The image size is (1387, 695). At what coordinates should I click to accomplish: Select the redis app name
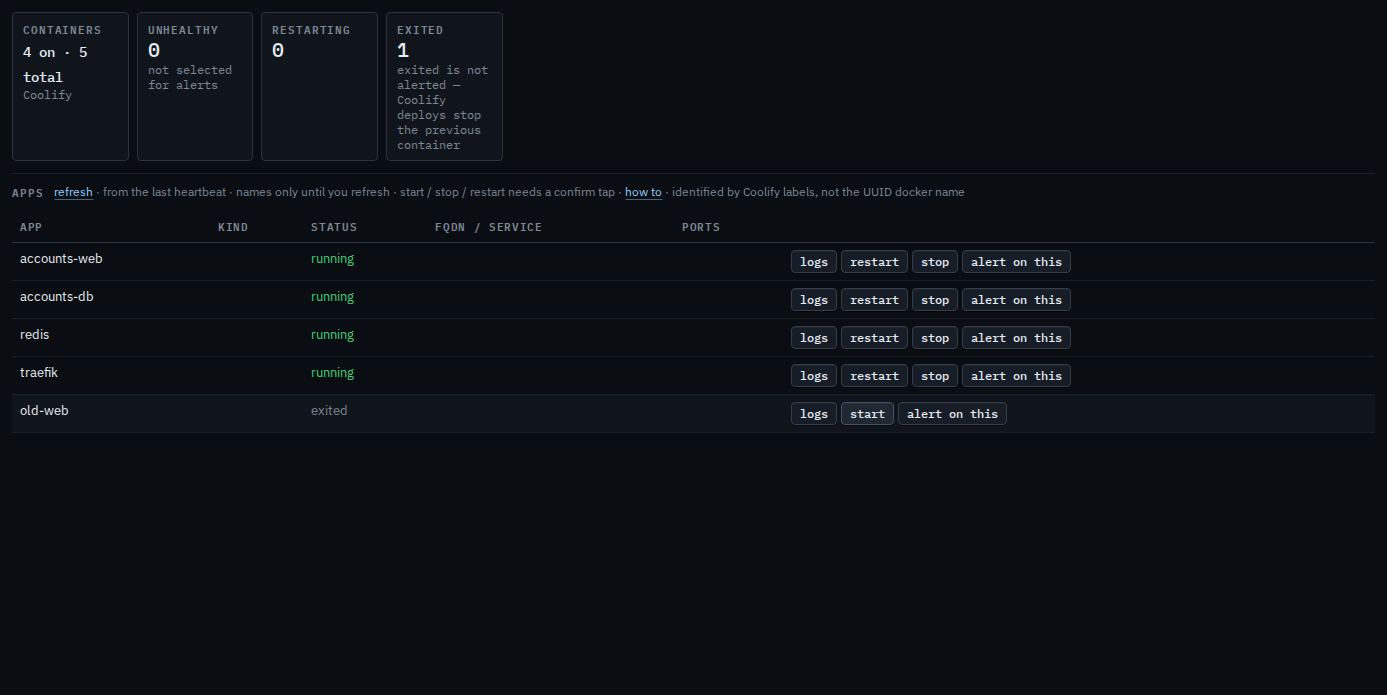pyautogui.click(x=34, y=335)
